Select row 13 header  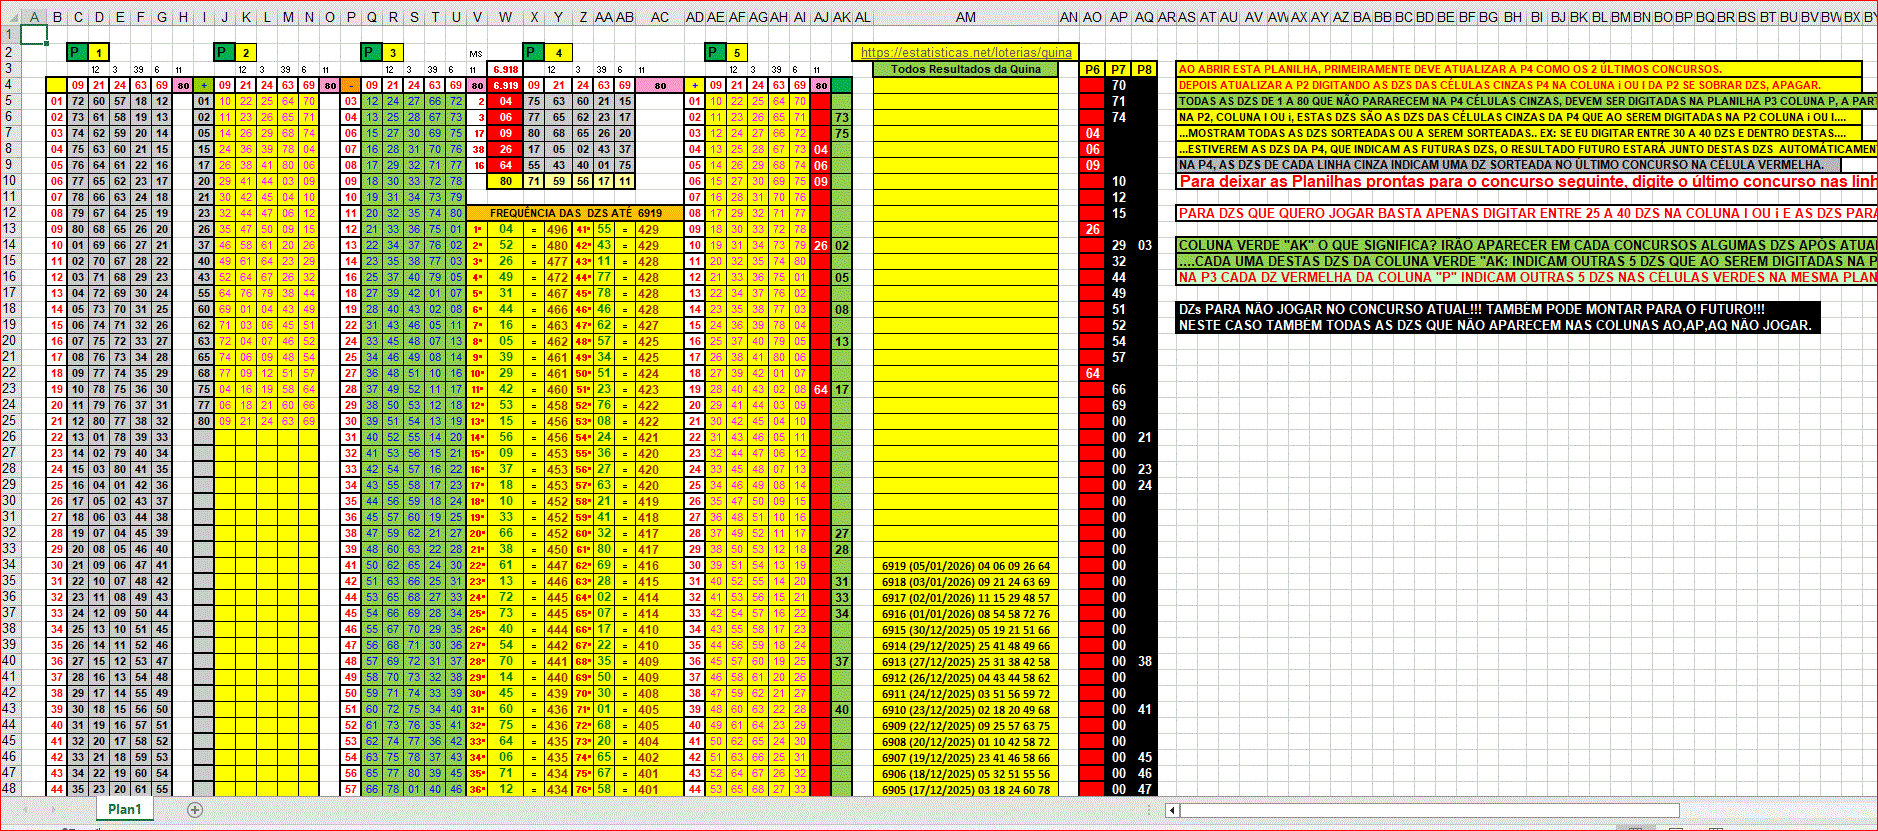[10, 229]
